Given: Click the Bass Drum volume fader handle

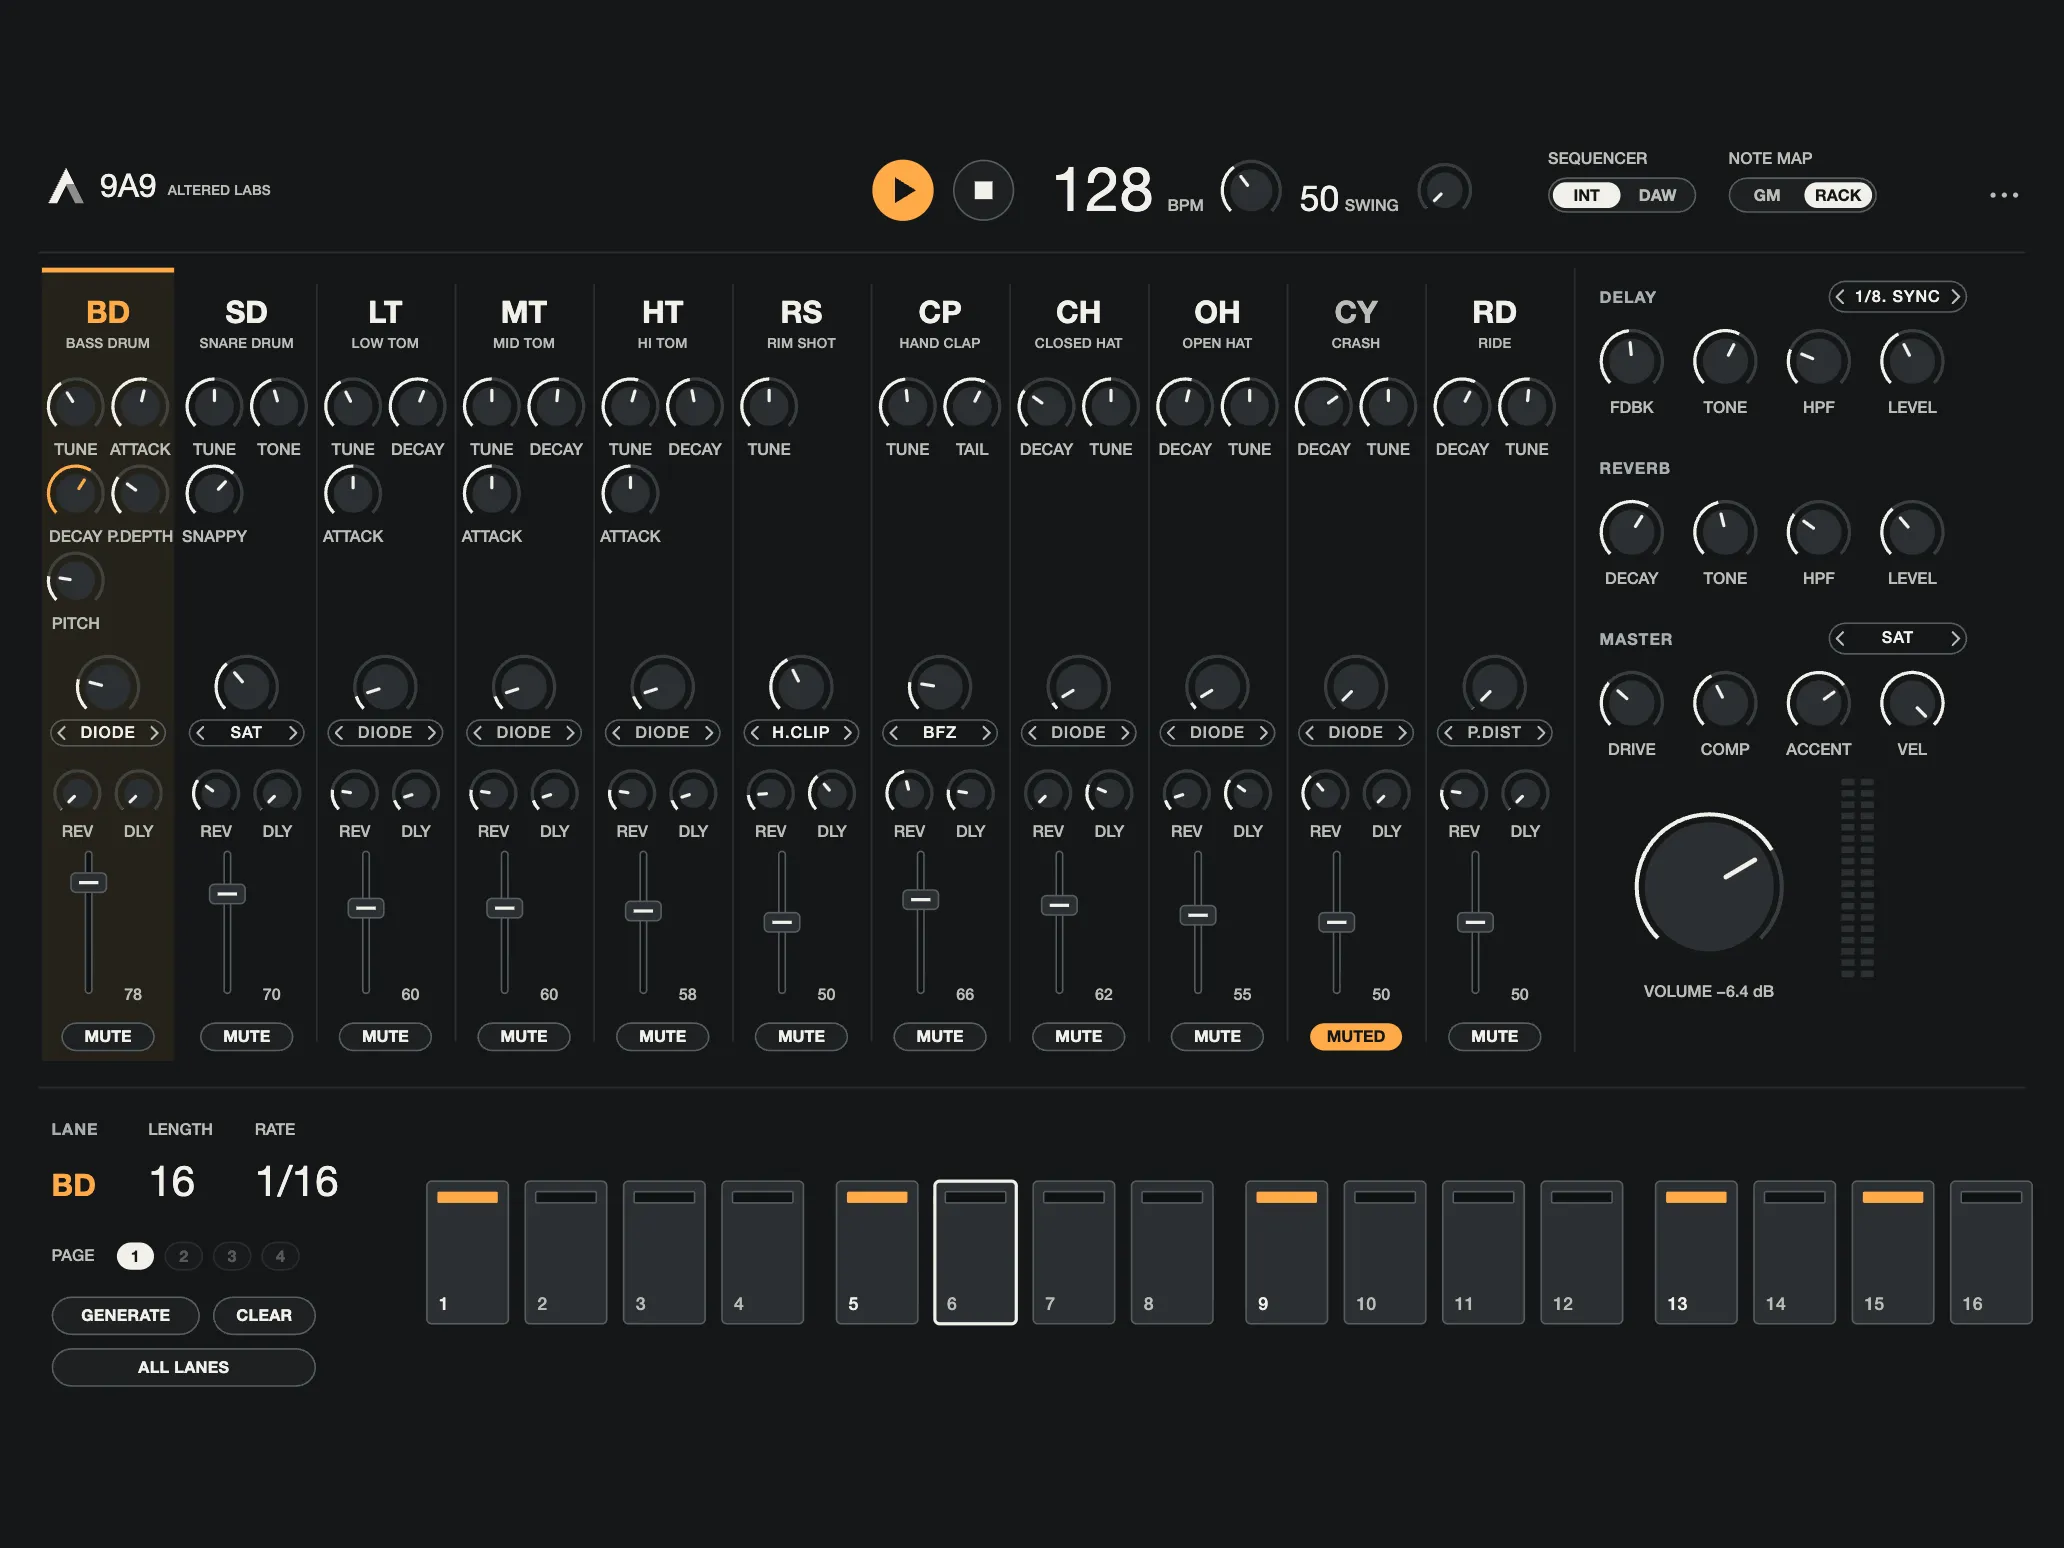Looking at the screenshot, I should (x=88, y=883).
